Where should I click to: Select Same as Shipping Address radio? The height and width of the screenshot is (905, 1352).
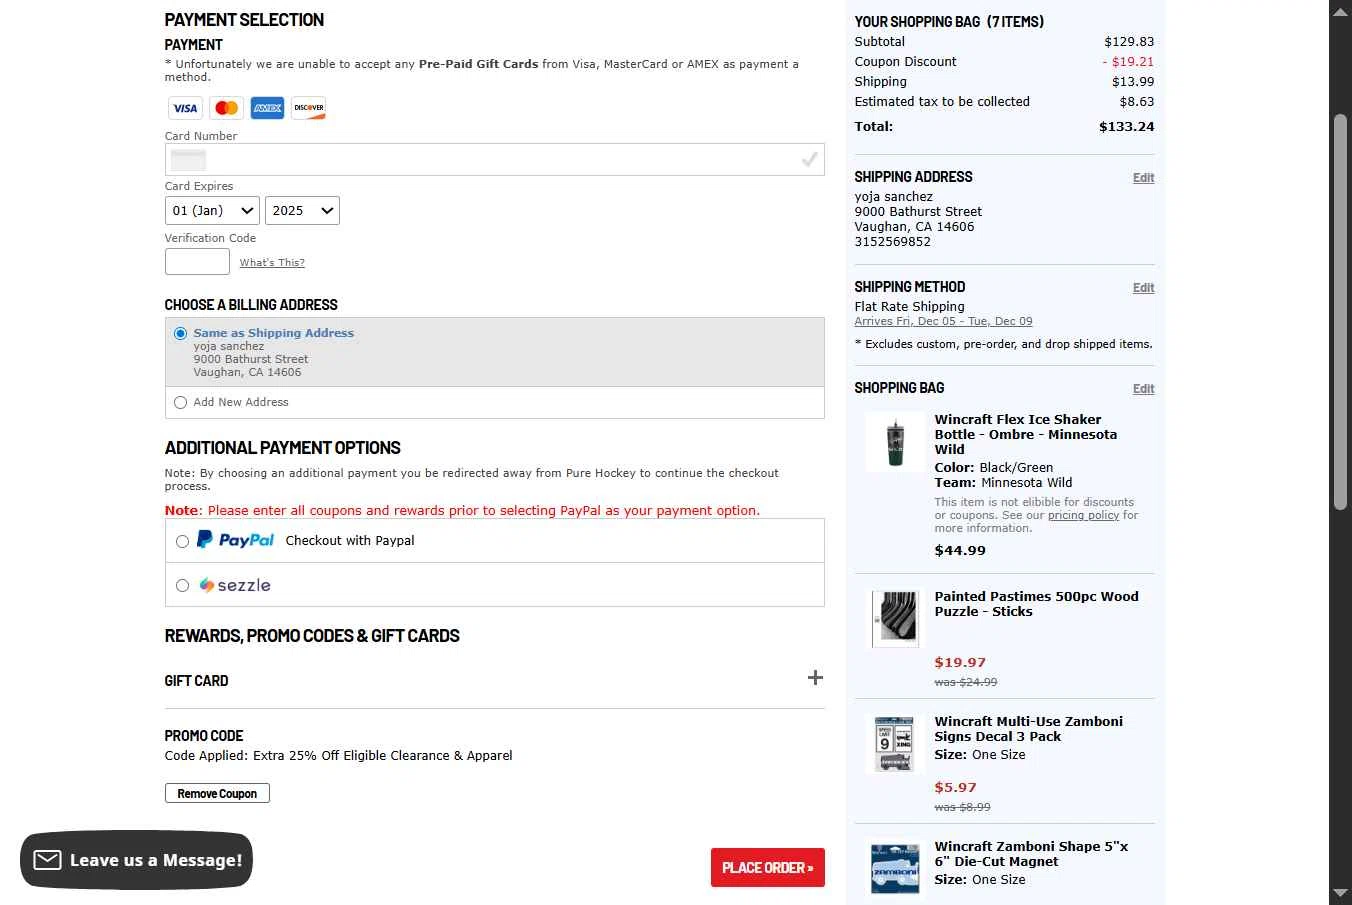pyautogui.click(x=180, y=333)
